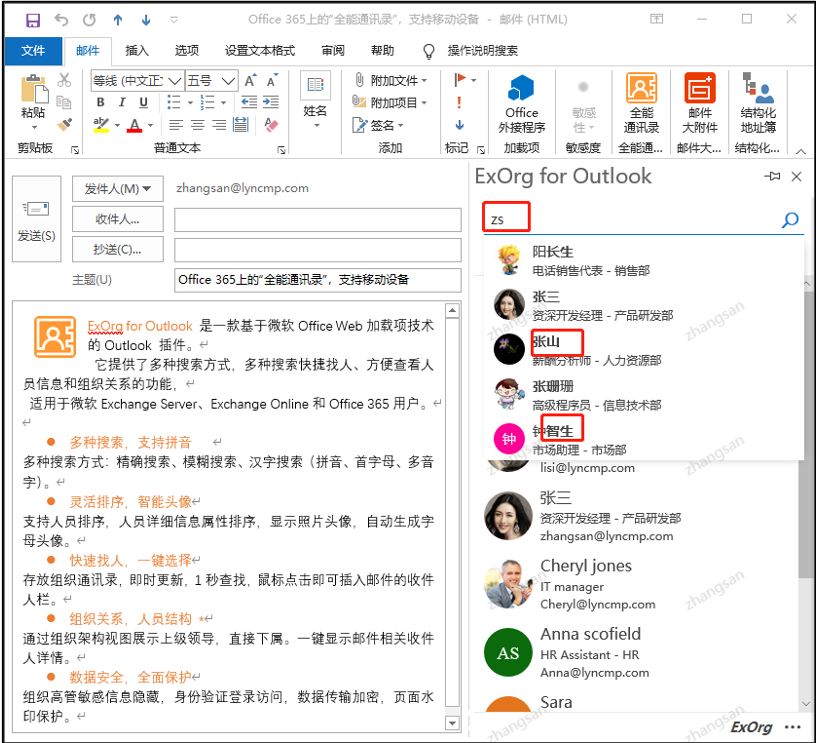
Task: Clear all formatting with eraser icon
Action: [271, 125]
